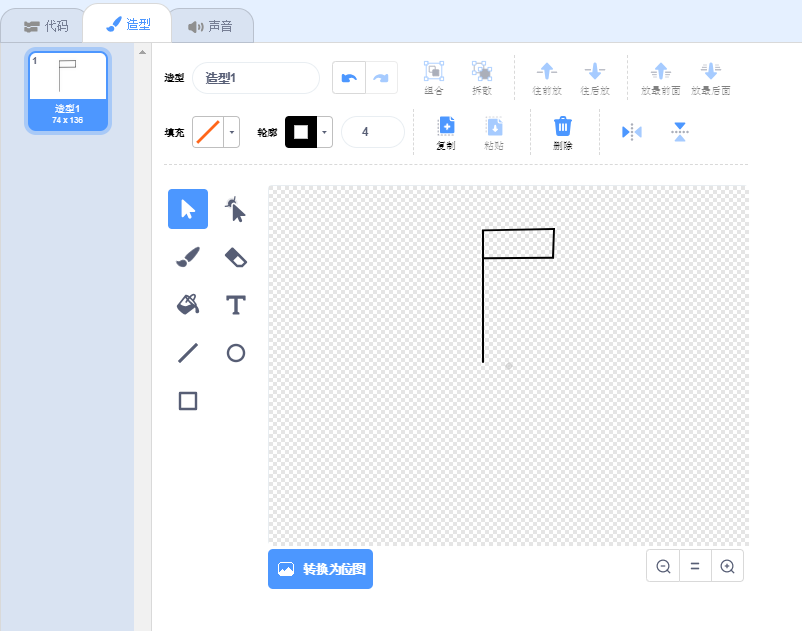Select the Text tool
Screen dimensions: 802x631
tap(236, 305)
